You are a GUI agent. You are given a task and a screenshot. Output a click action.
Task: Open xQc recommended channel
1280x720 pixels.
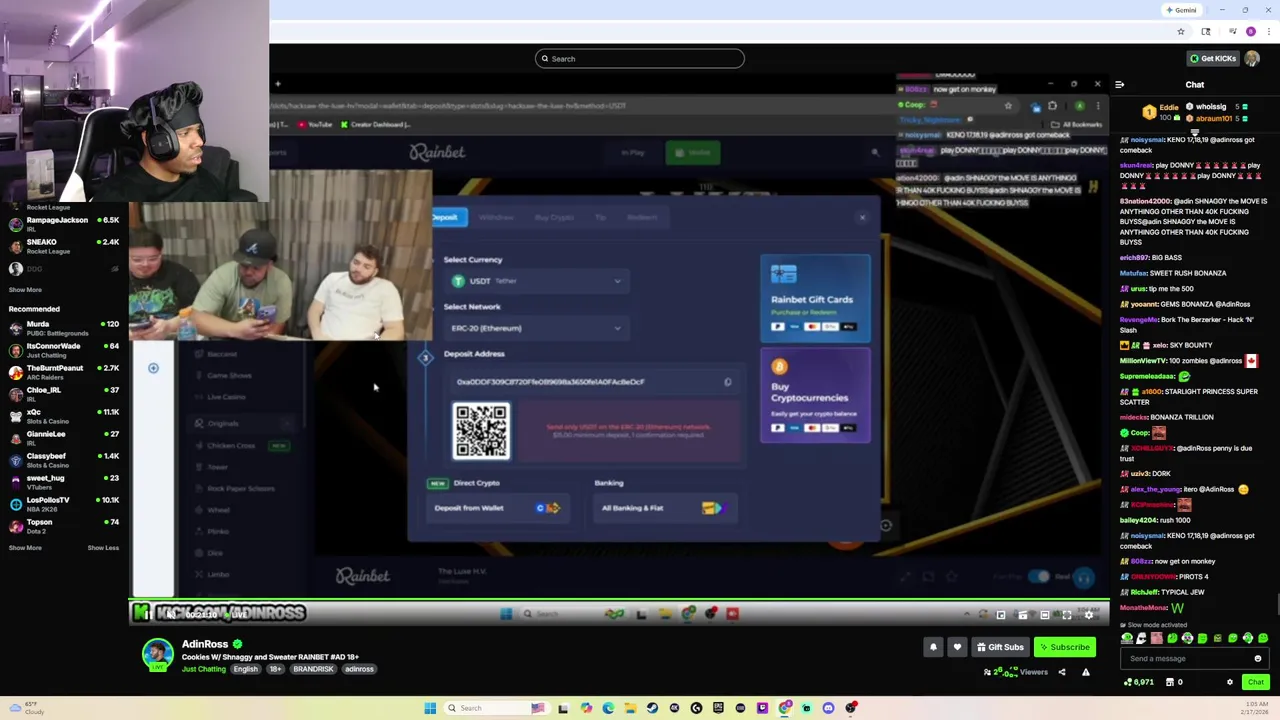click(x=63, y=416)
